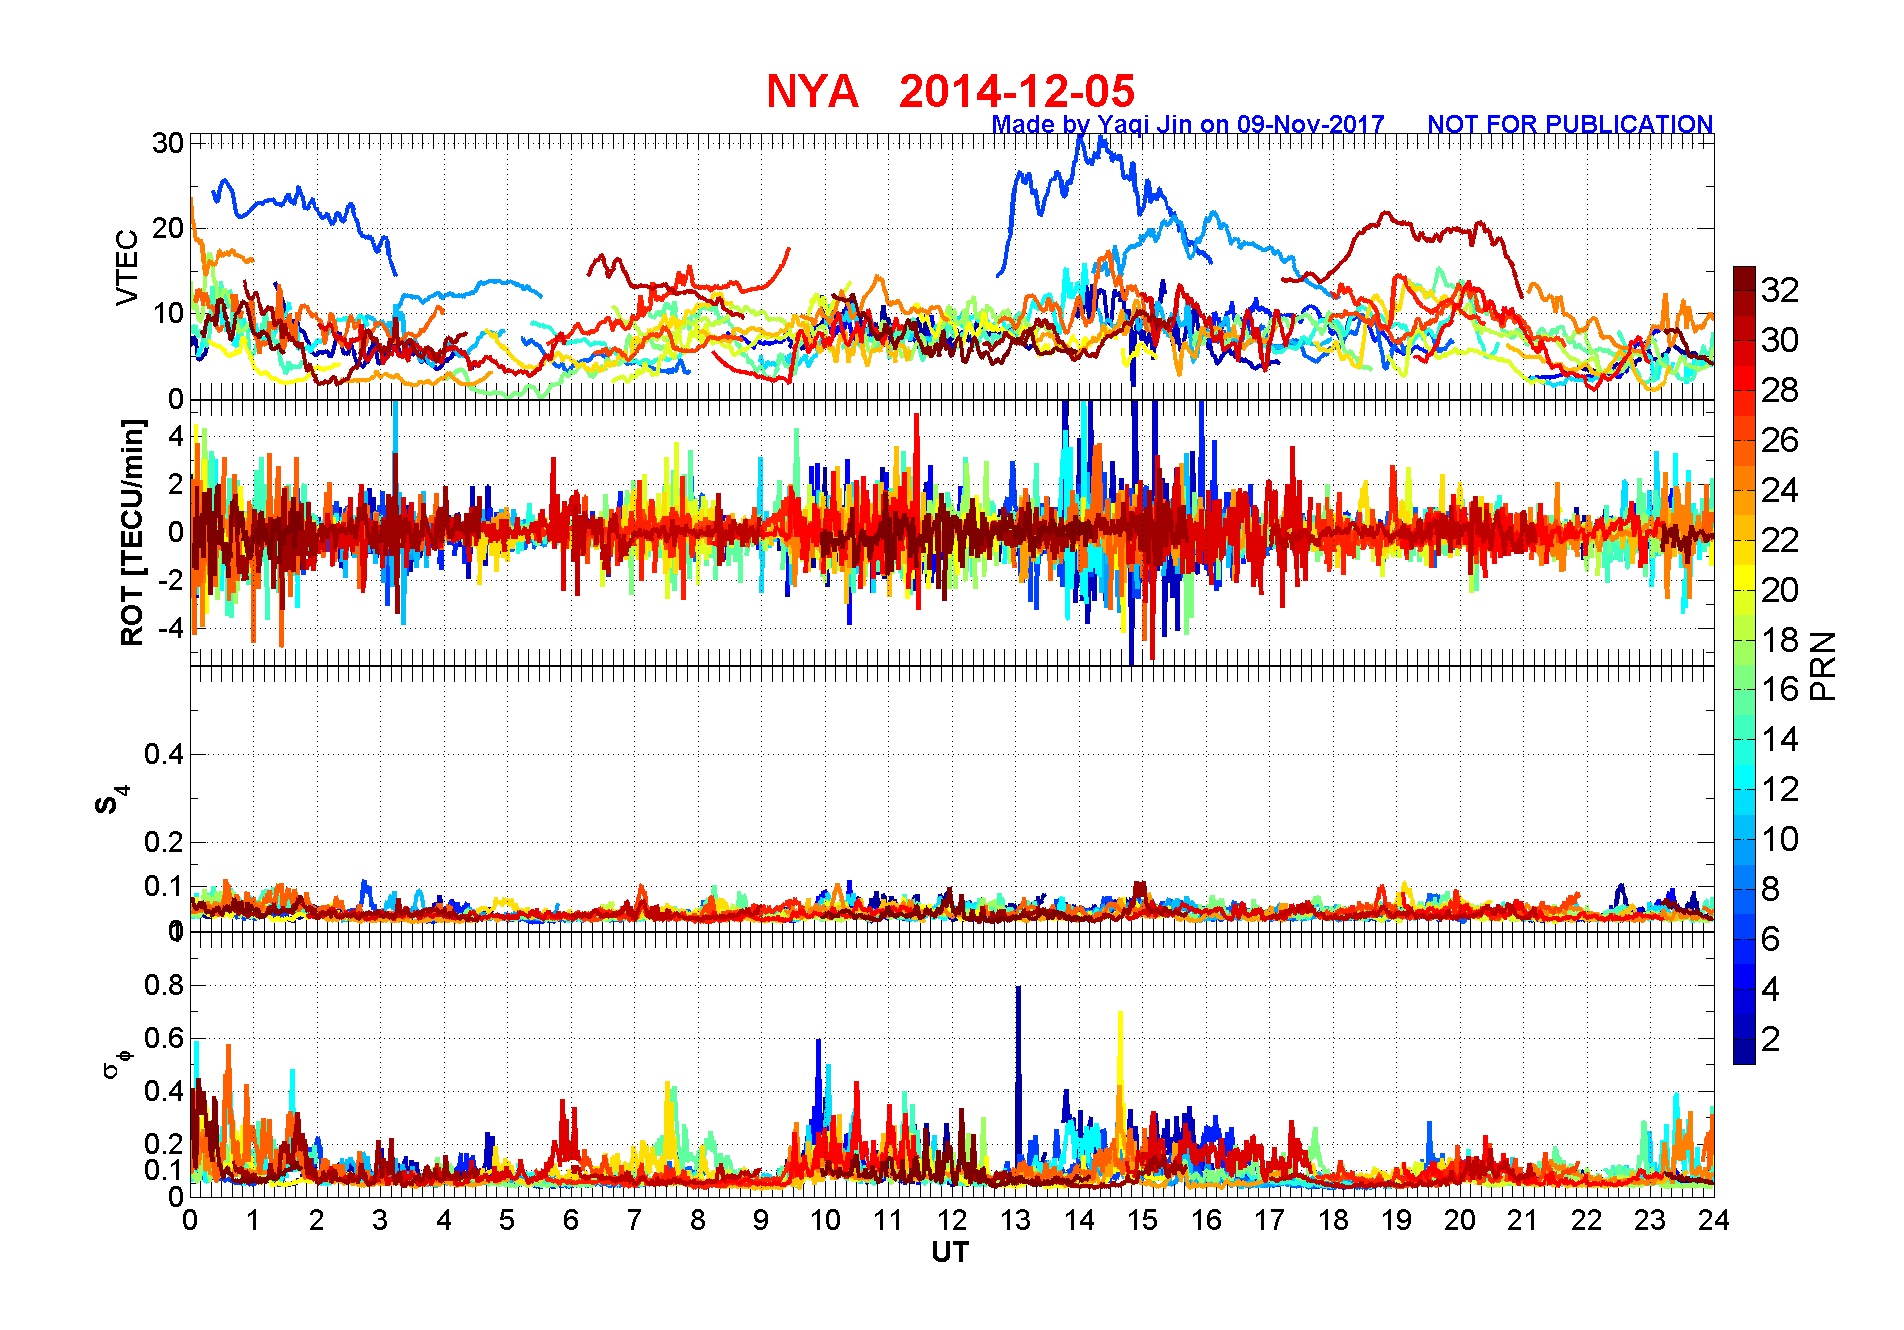Click the colorbar tick label 18

1780,640
